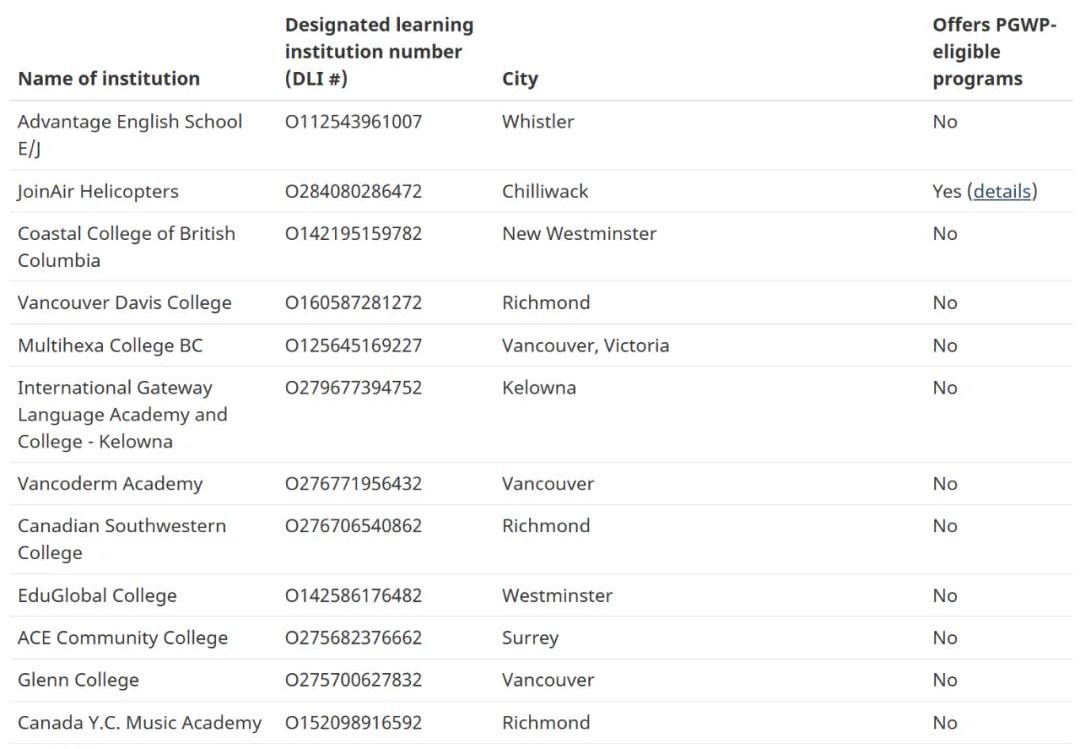Select the Coastal College of British Columbia cell
Screen dimensions: 1080x749
point(127,247)
